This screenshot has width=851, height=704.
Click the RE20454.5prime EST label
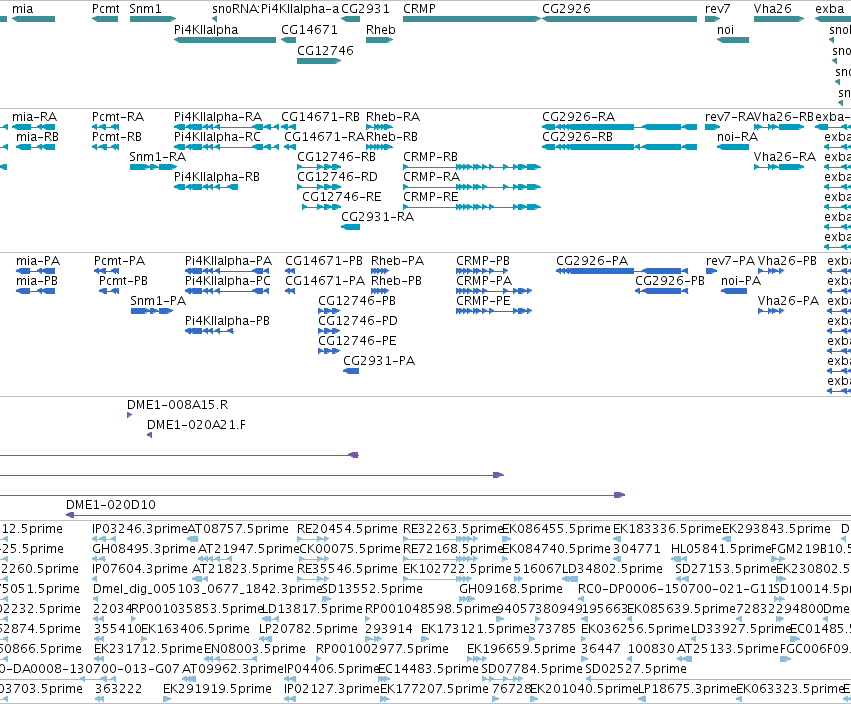[x=347, y=529]
